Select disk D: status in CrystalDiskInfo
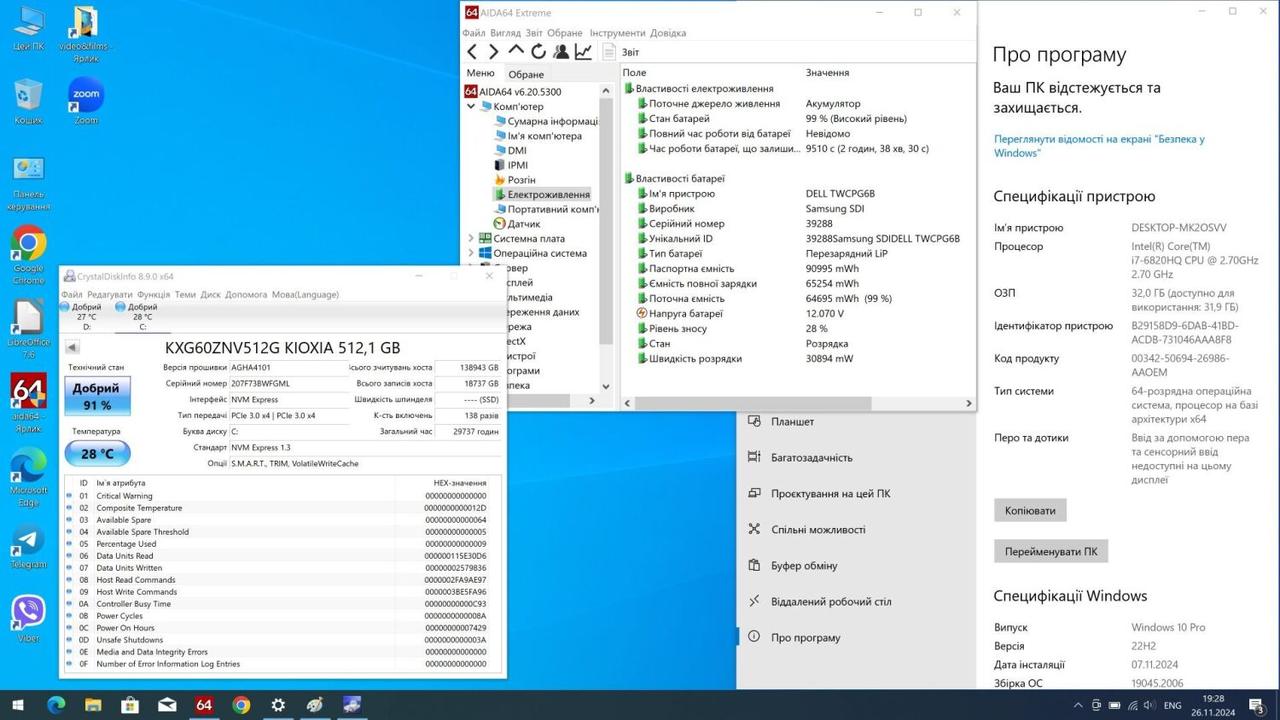 81,316
